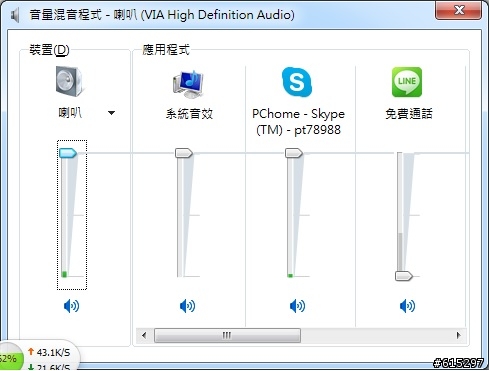Mute the PChome Skype channel
Viewport: 489px width, 371px height.
click(297, 306)
